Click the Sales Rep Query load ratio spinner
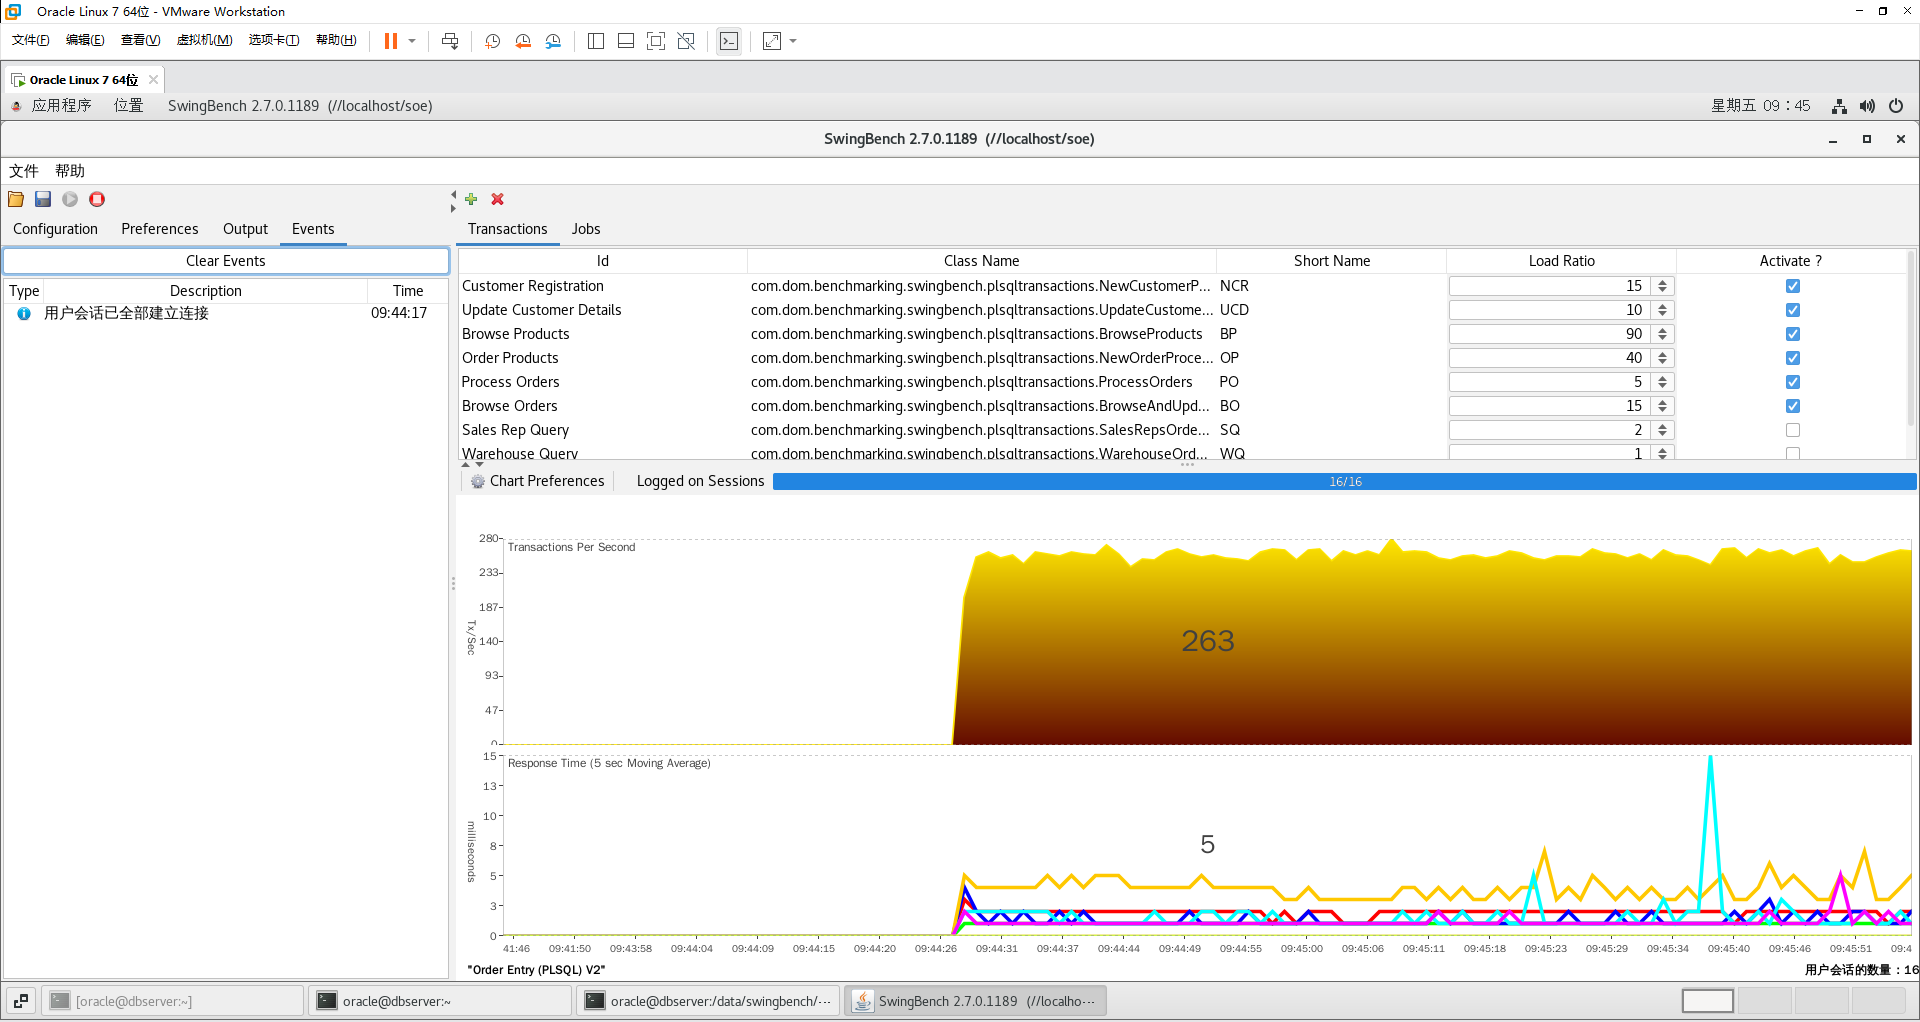The width and height of the screenshot is (1920, 1022). pyautogui.click(x=1663, y=430)
